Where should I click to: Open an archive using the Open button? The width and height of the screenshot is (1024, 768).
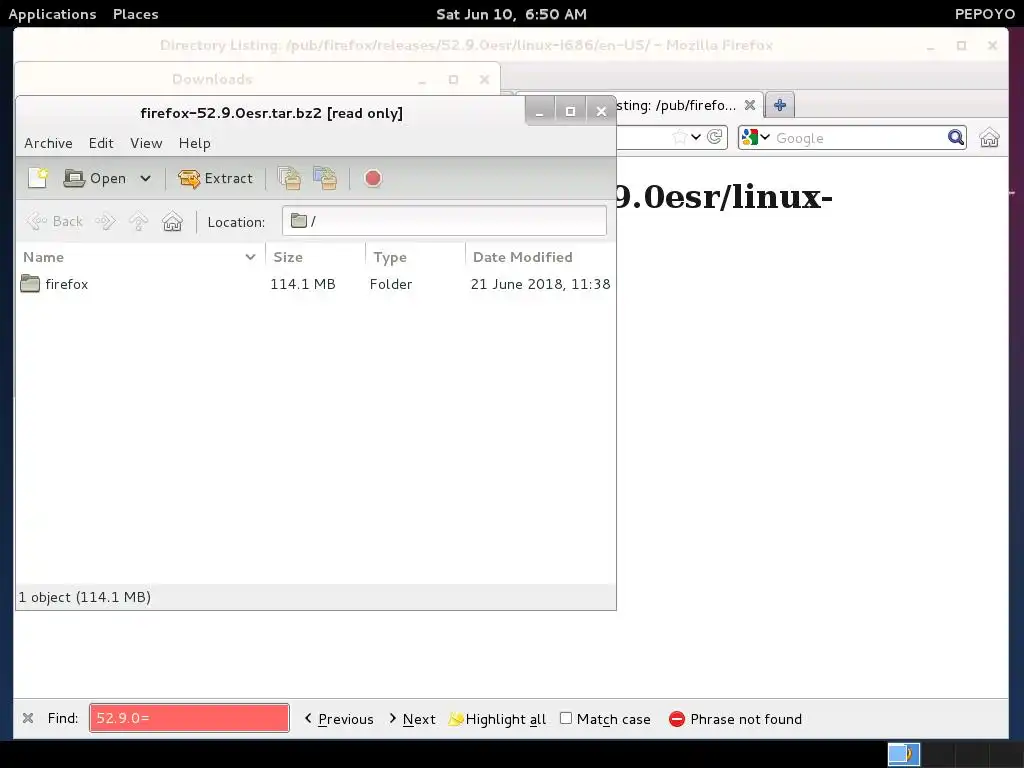pos(95,178)
